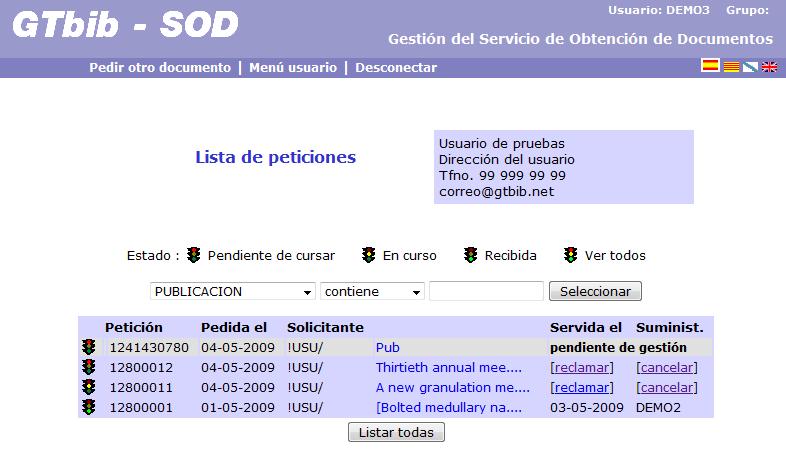Open the PUBLICACION field dropdown
Viewport: 786px width, 470px height.
pyautogui.click(x=233, y=291)
